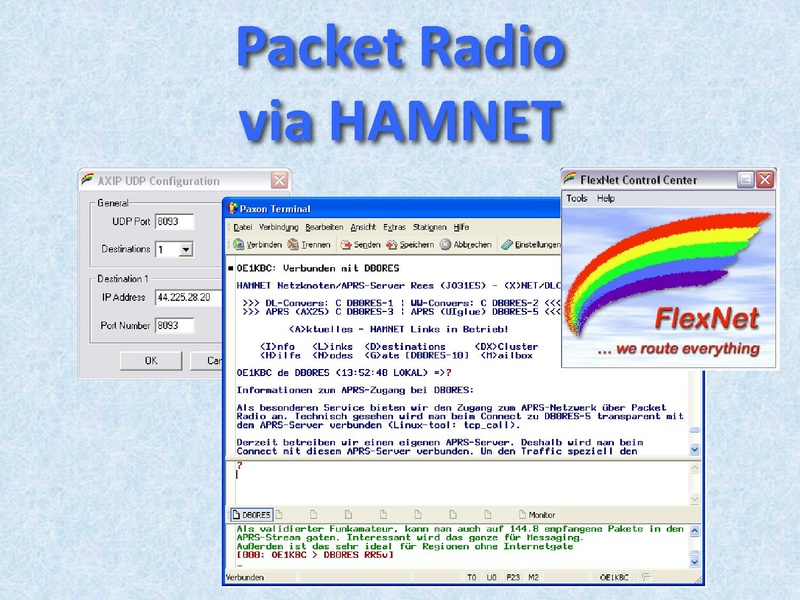Switch to the DB0RES session tab
This screenshot has width=800, height=600.
tap(252, 515)
